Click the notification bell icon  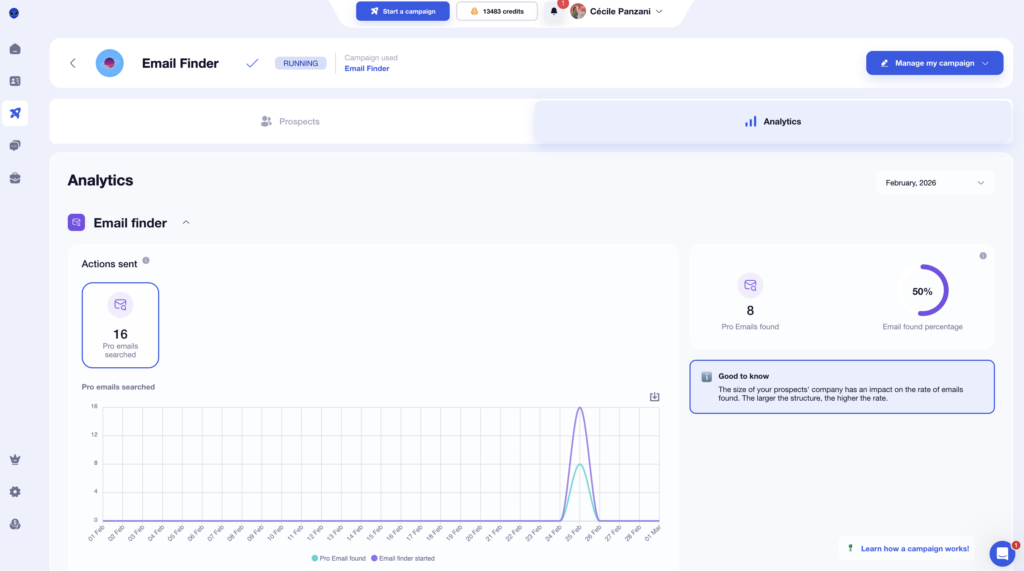point(554,11)
